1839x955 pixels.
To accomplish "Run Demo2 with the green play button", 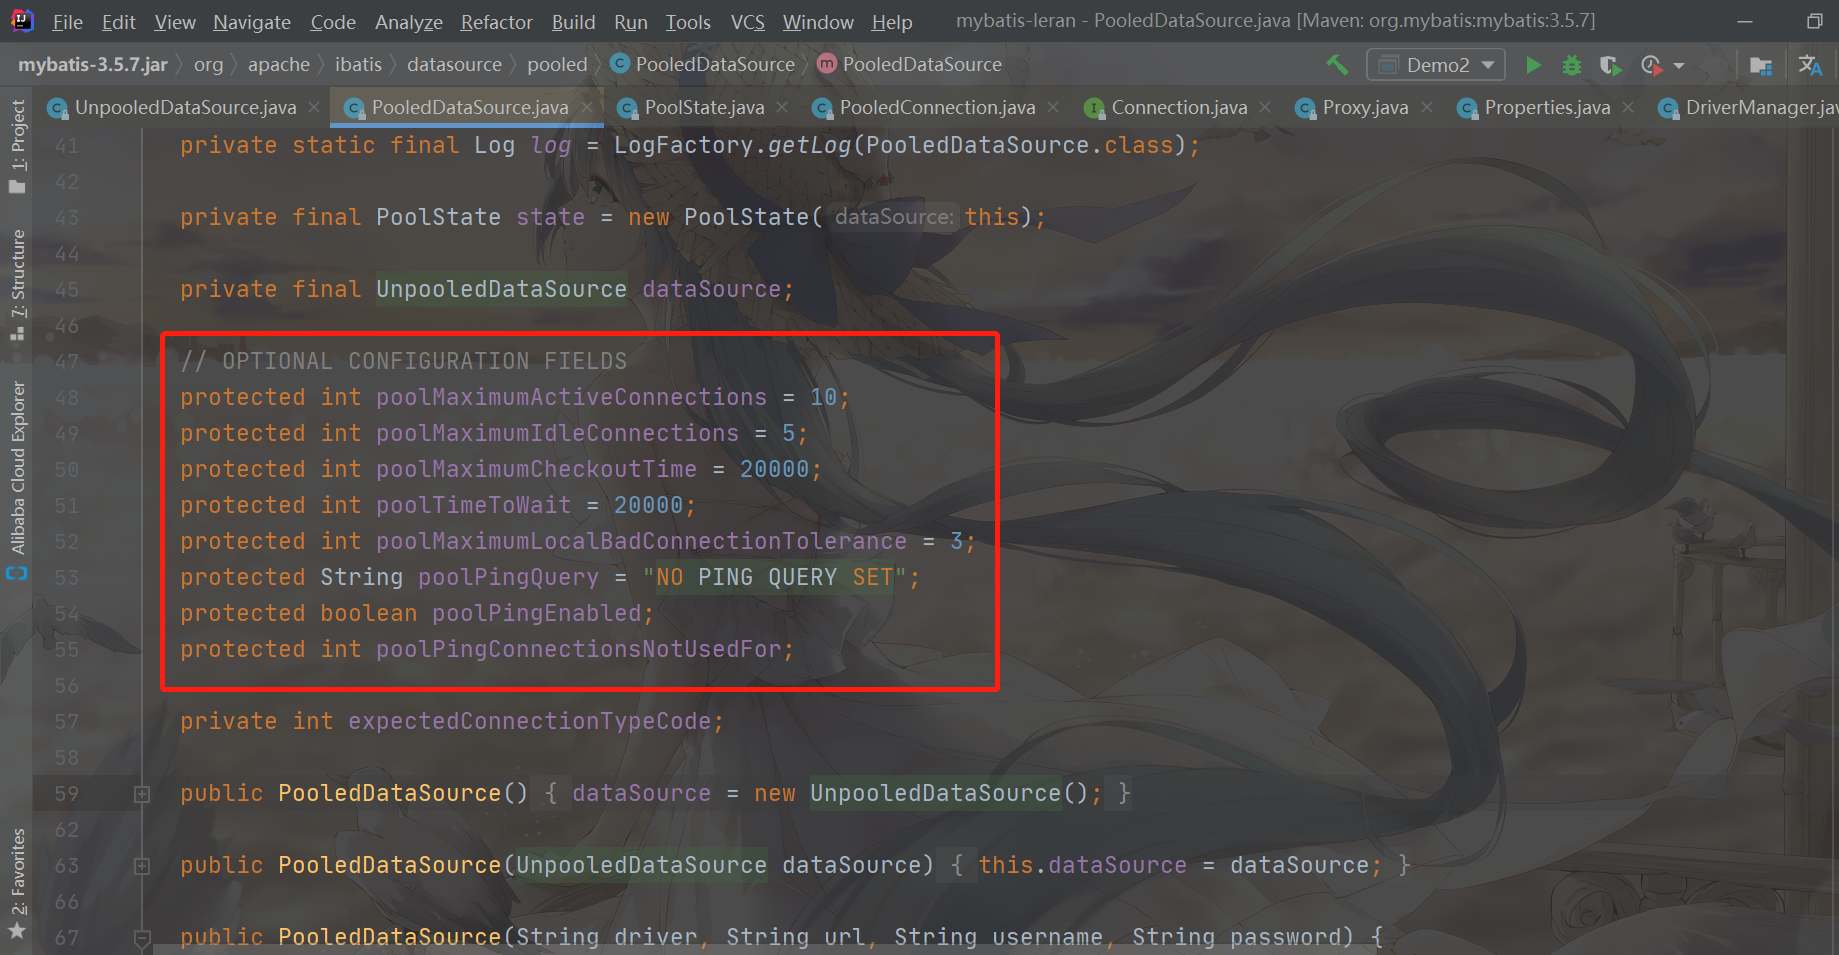I will tap(1533, 65).
